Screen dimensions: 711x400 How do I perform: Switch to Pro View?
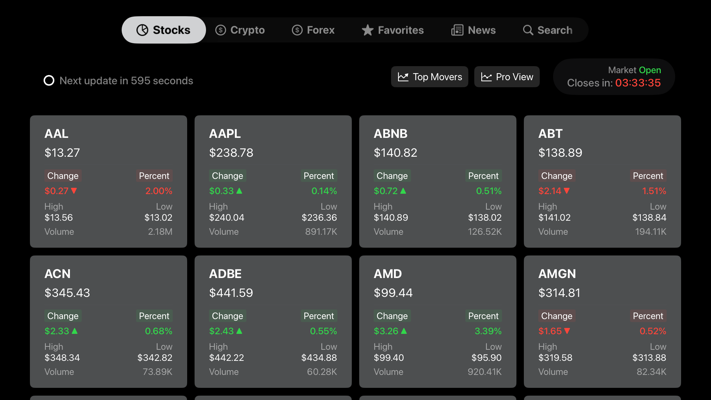tap(507, 77)
